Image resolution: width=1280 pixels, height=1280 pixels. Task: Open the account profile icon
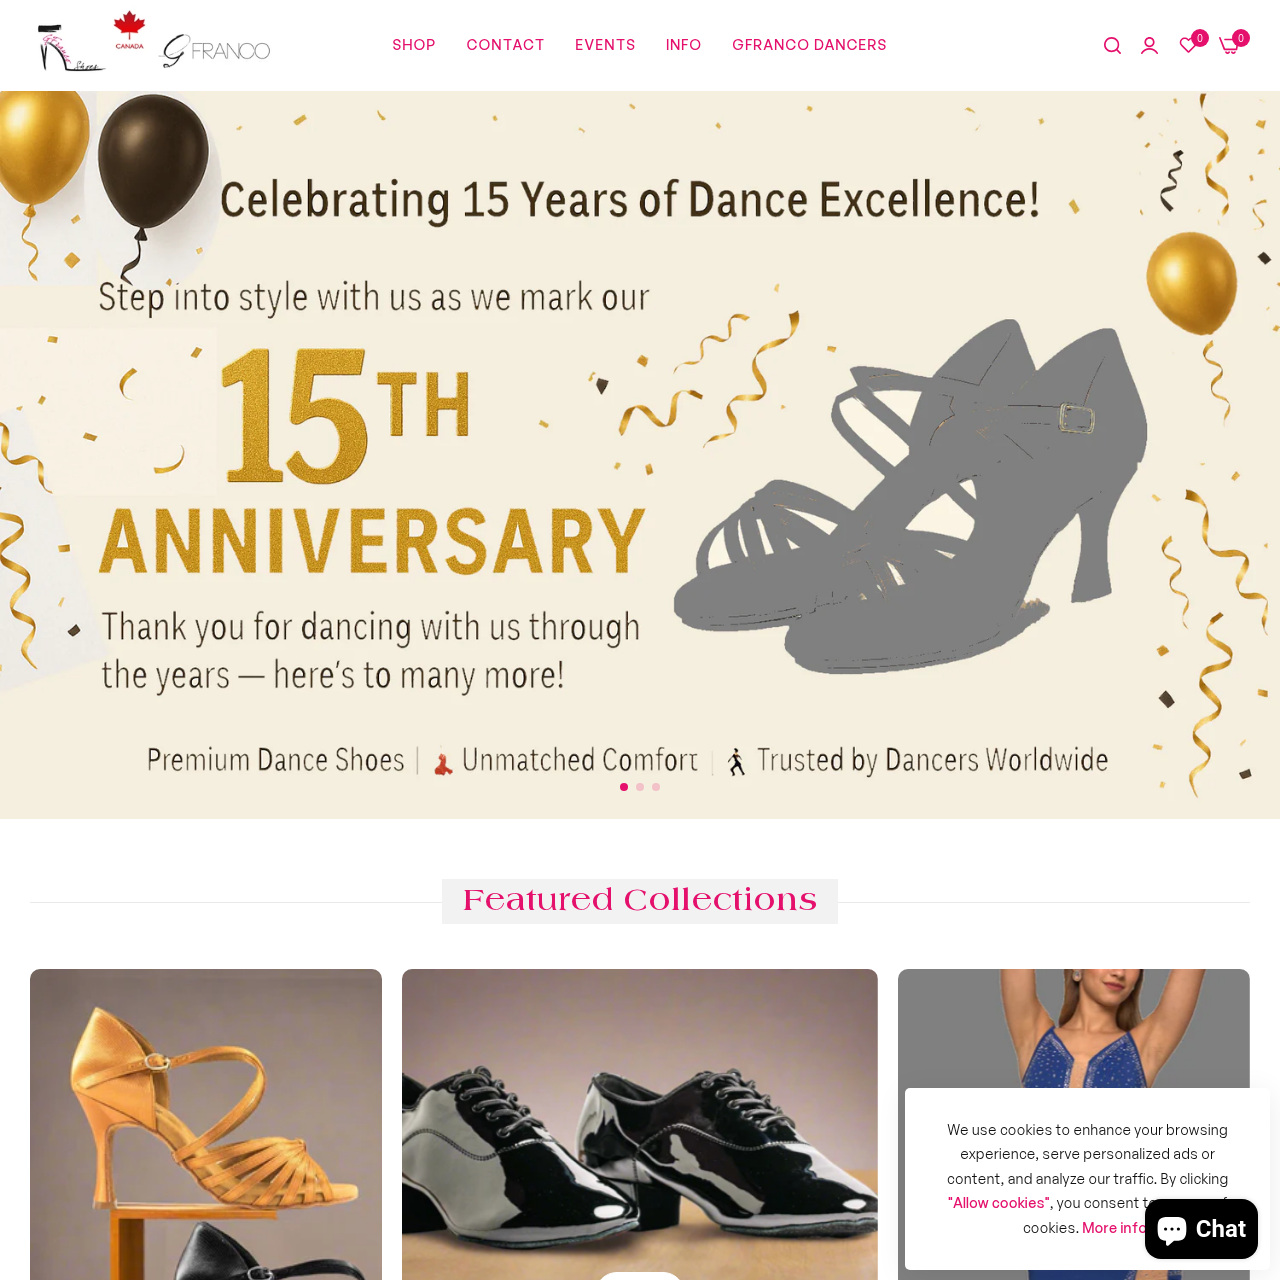click(x=1149, y=46)
